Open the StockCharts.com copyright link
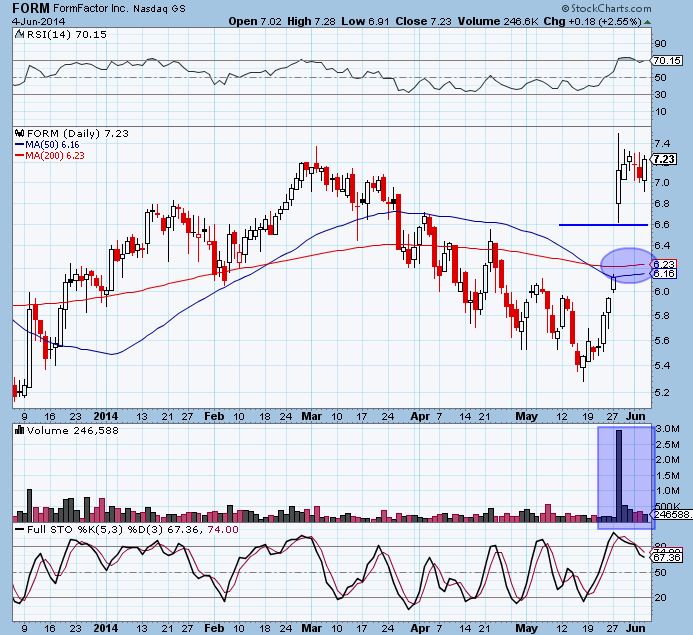Image resolution: width=693 pixels, height=635 pixels. [x=606, y=8]
